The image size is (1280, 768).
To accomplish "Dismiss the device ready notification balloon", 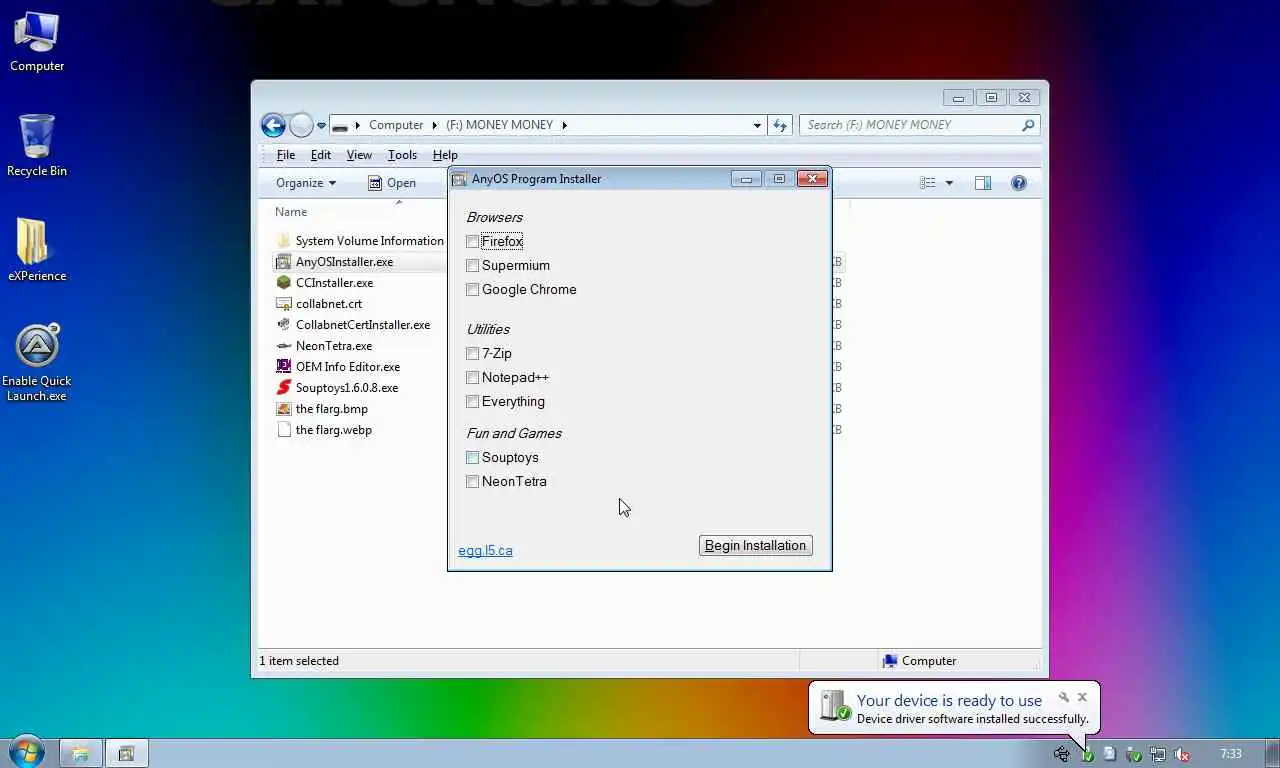I will click(1082, 697).
